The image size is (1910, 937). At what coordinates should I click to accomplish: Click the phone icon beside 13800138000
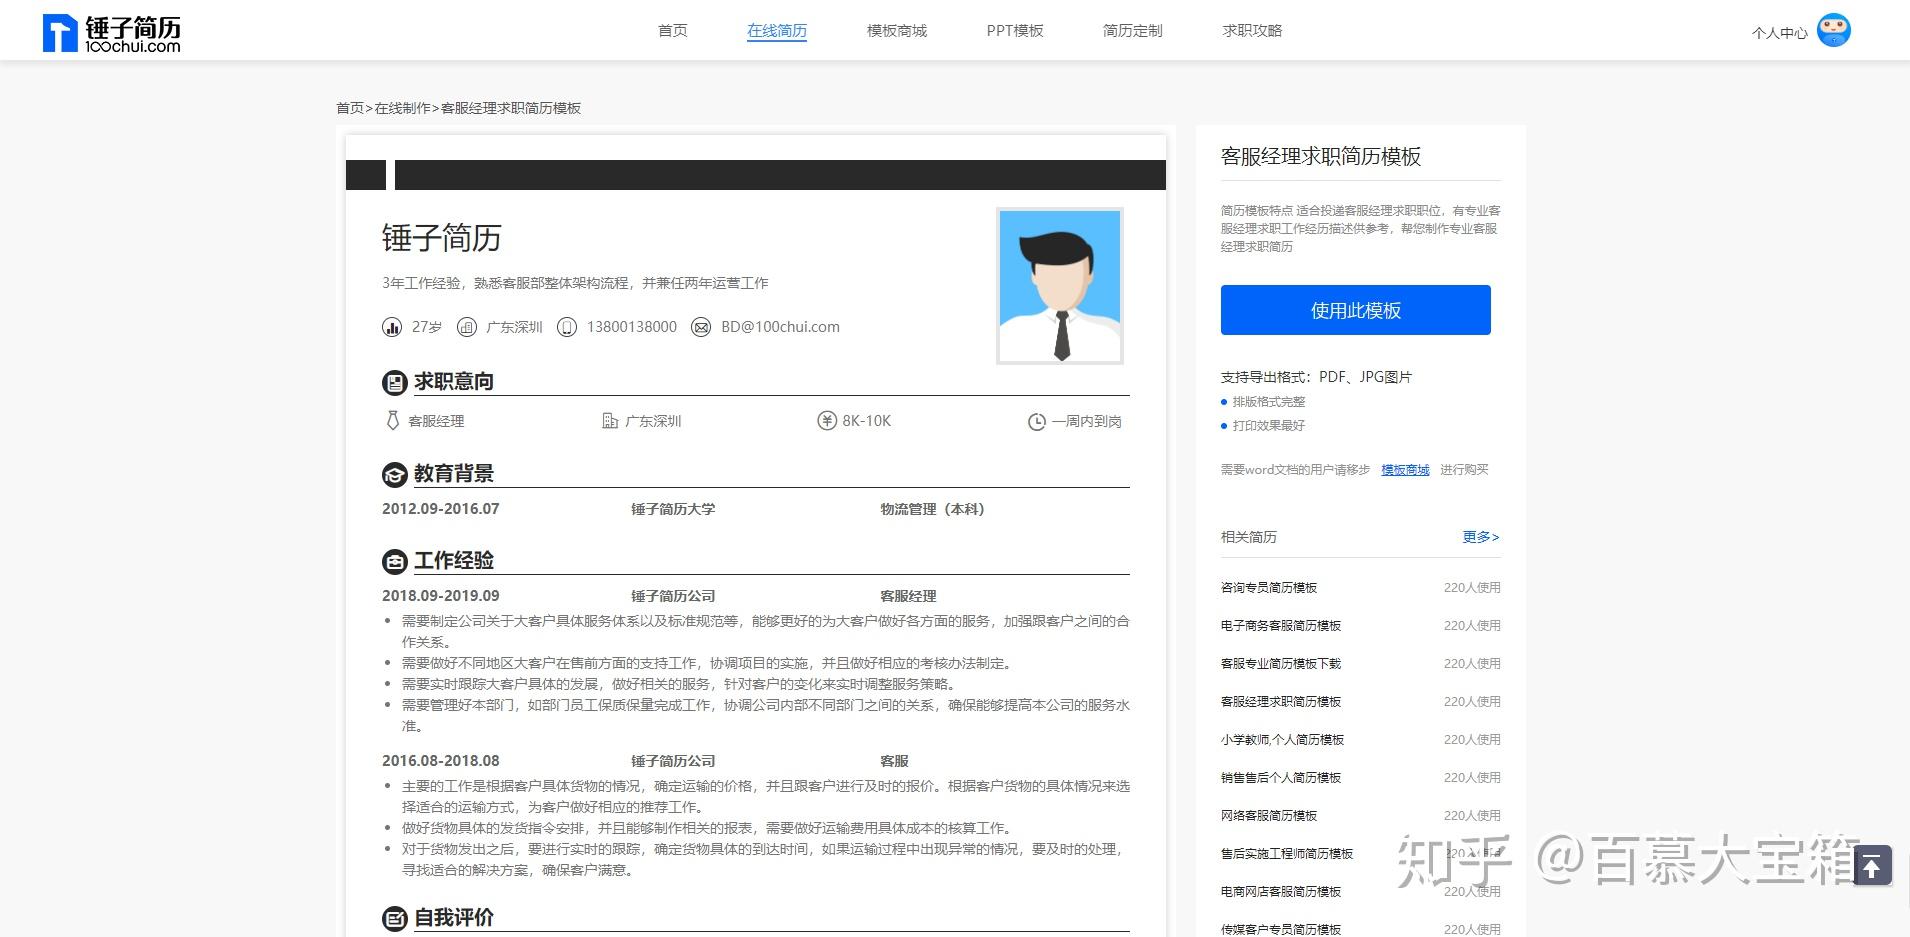click(567, 327)
